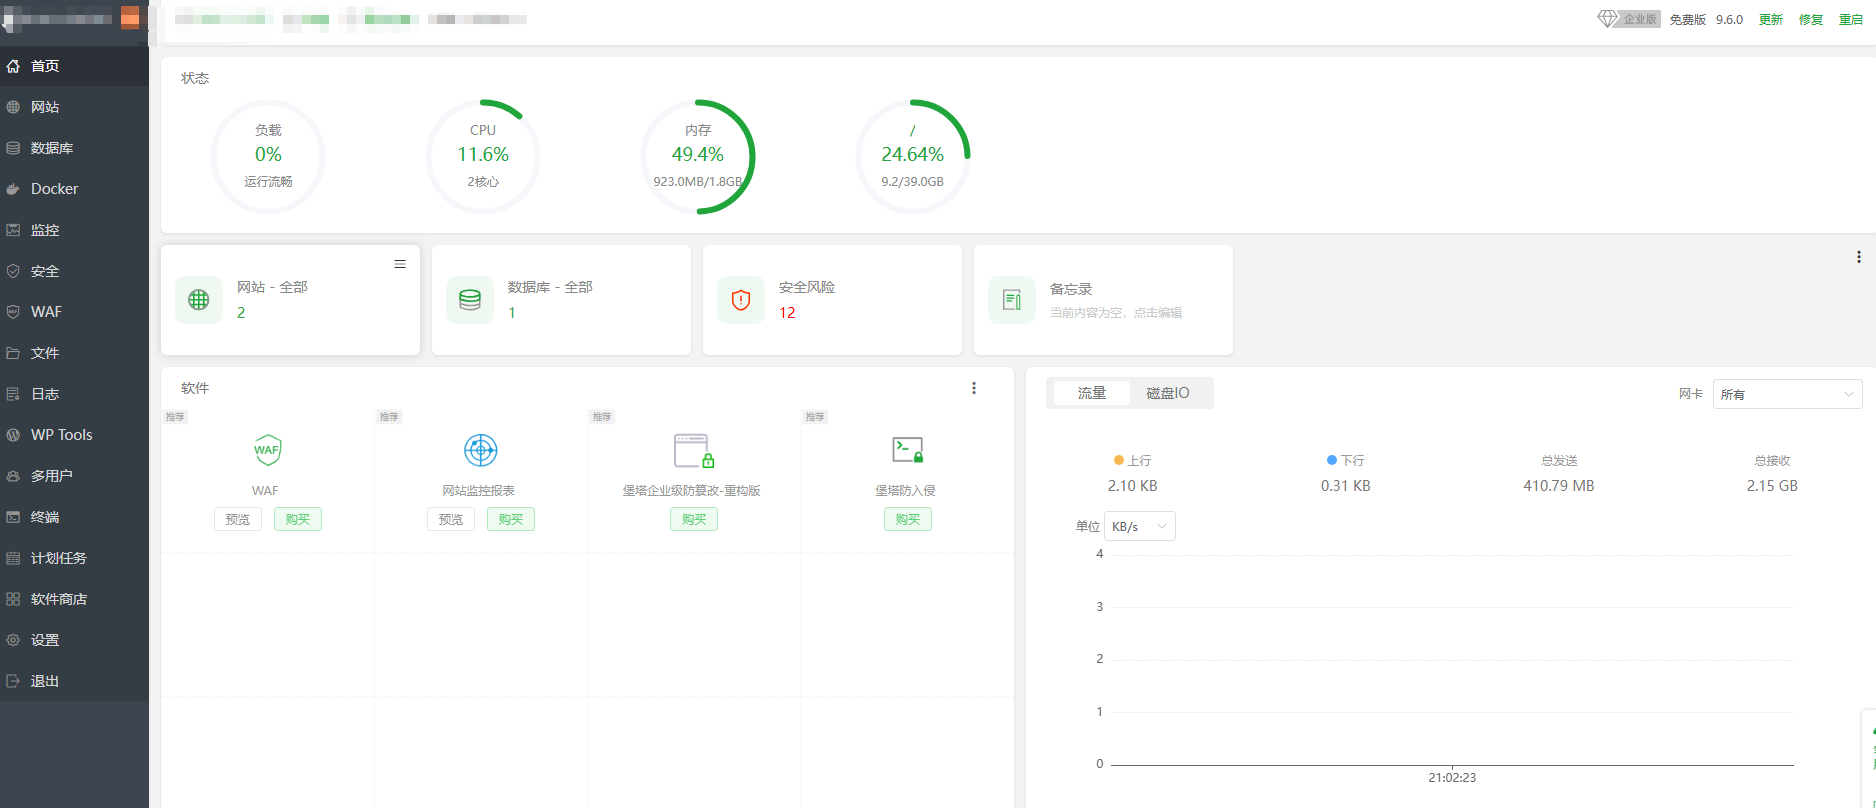Click the notepad icon on 备忘录 card
The width and height of the screenshot is (1876, 808).
click(x=1012, y=300)
